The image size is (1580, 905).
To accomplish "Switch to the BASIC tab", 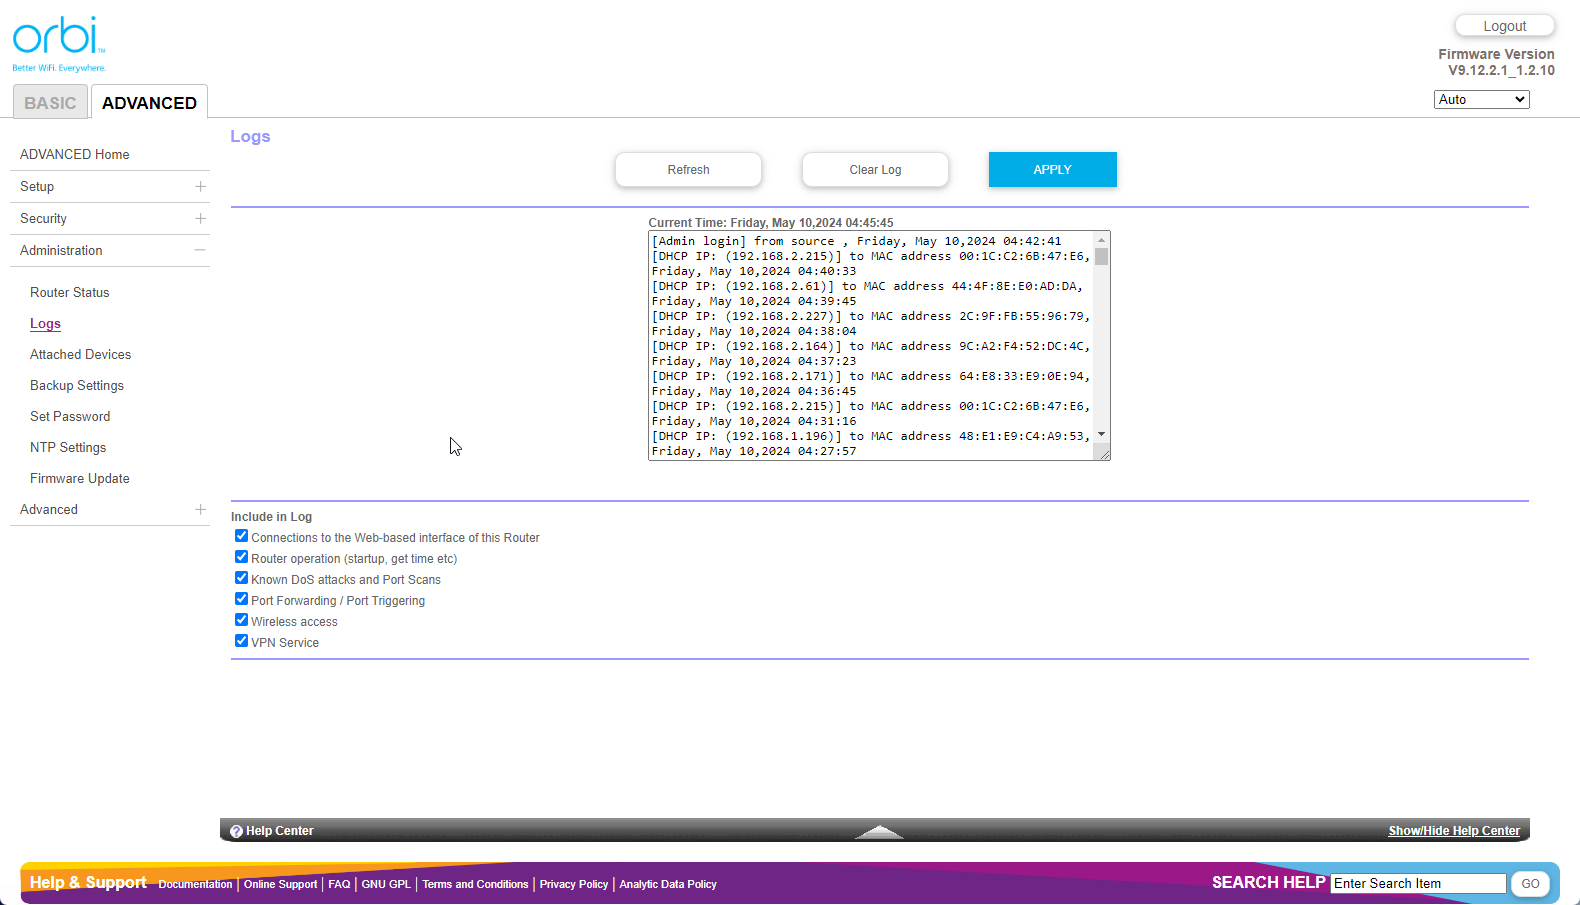I will 50,103.
